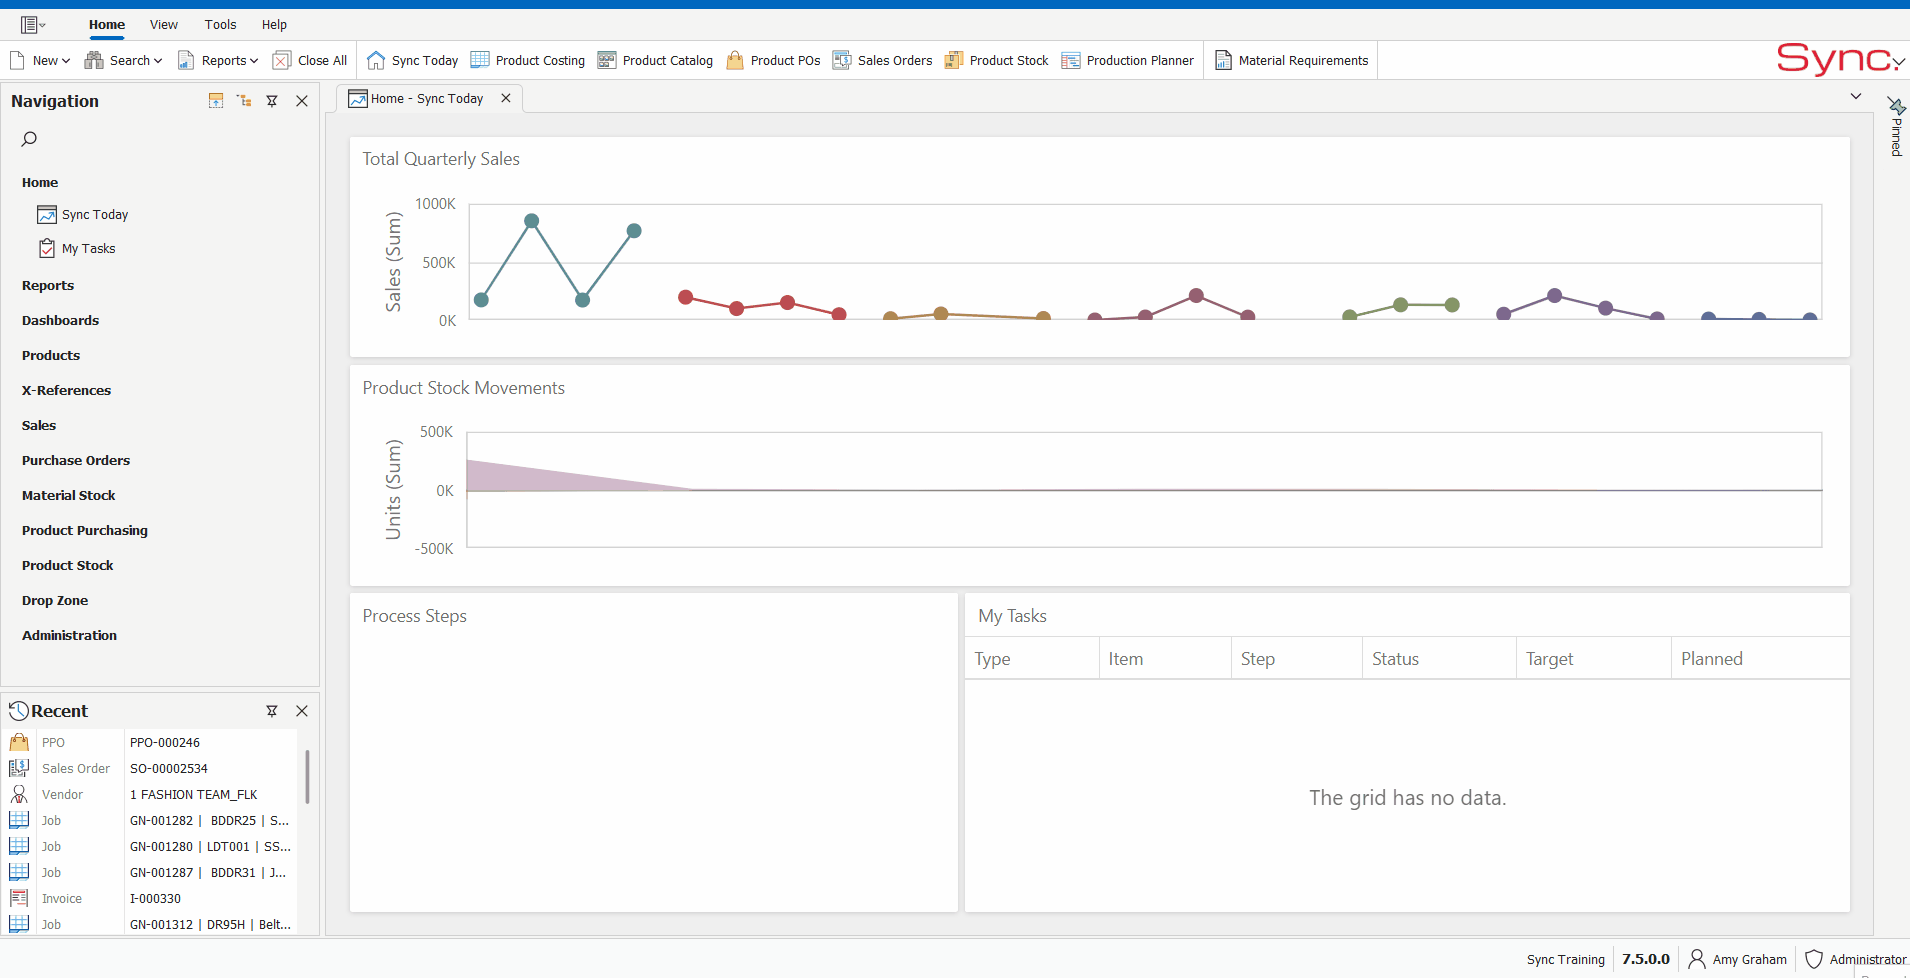Expand Dashboards in Navigation
This screenshot has height=978, width=1910.
[60, 321]
